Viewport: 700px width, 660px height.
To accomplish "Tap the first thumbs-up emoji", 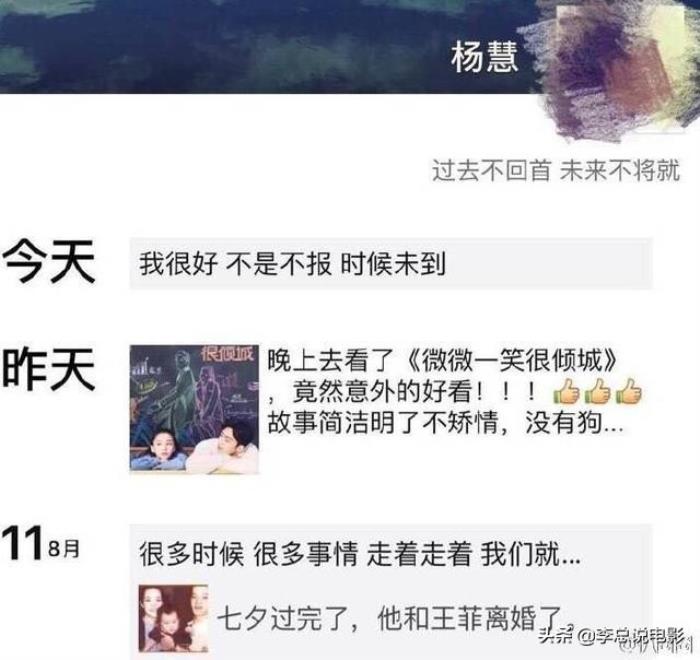I will click(567, 392).
